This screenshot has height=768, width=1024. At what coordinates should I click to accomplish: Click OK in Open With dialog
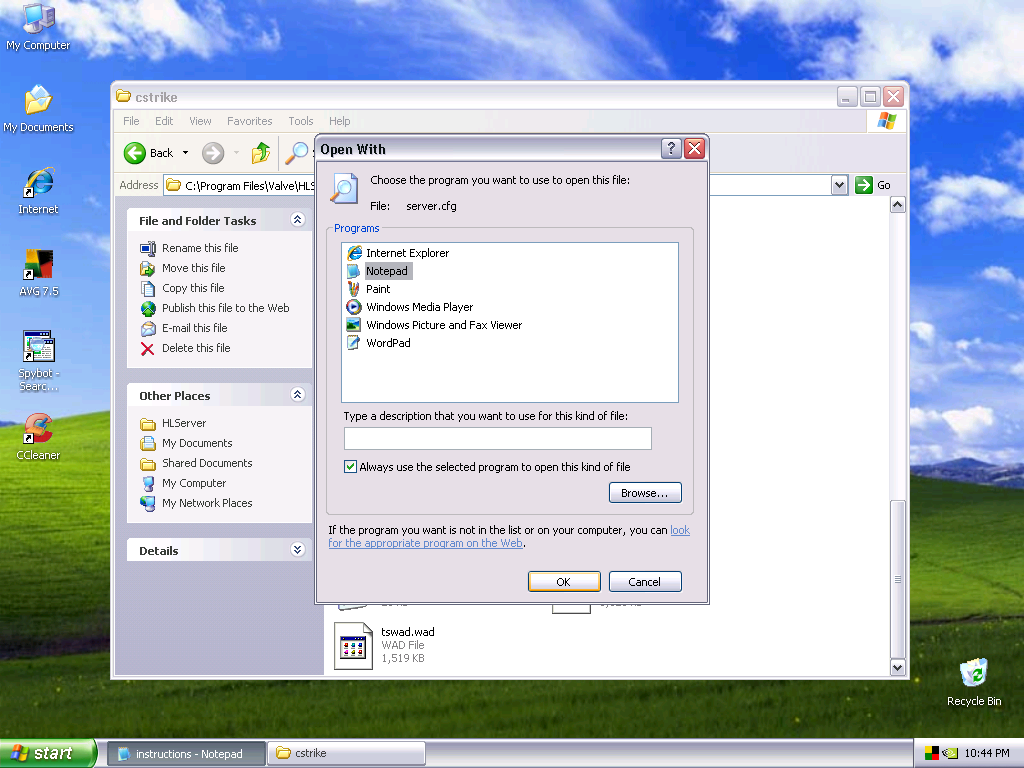pyautogui.click(x=564, y=581)
